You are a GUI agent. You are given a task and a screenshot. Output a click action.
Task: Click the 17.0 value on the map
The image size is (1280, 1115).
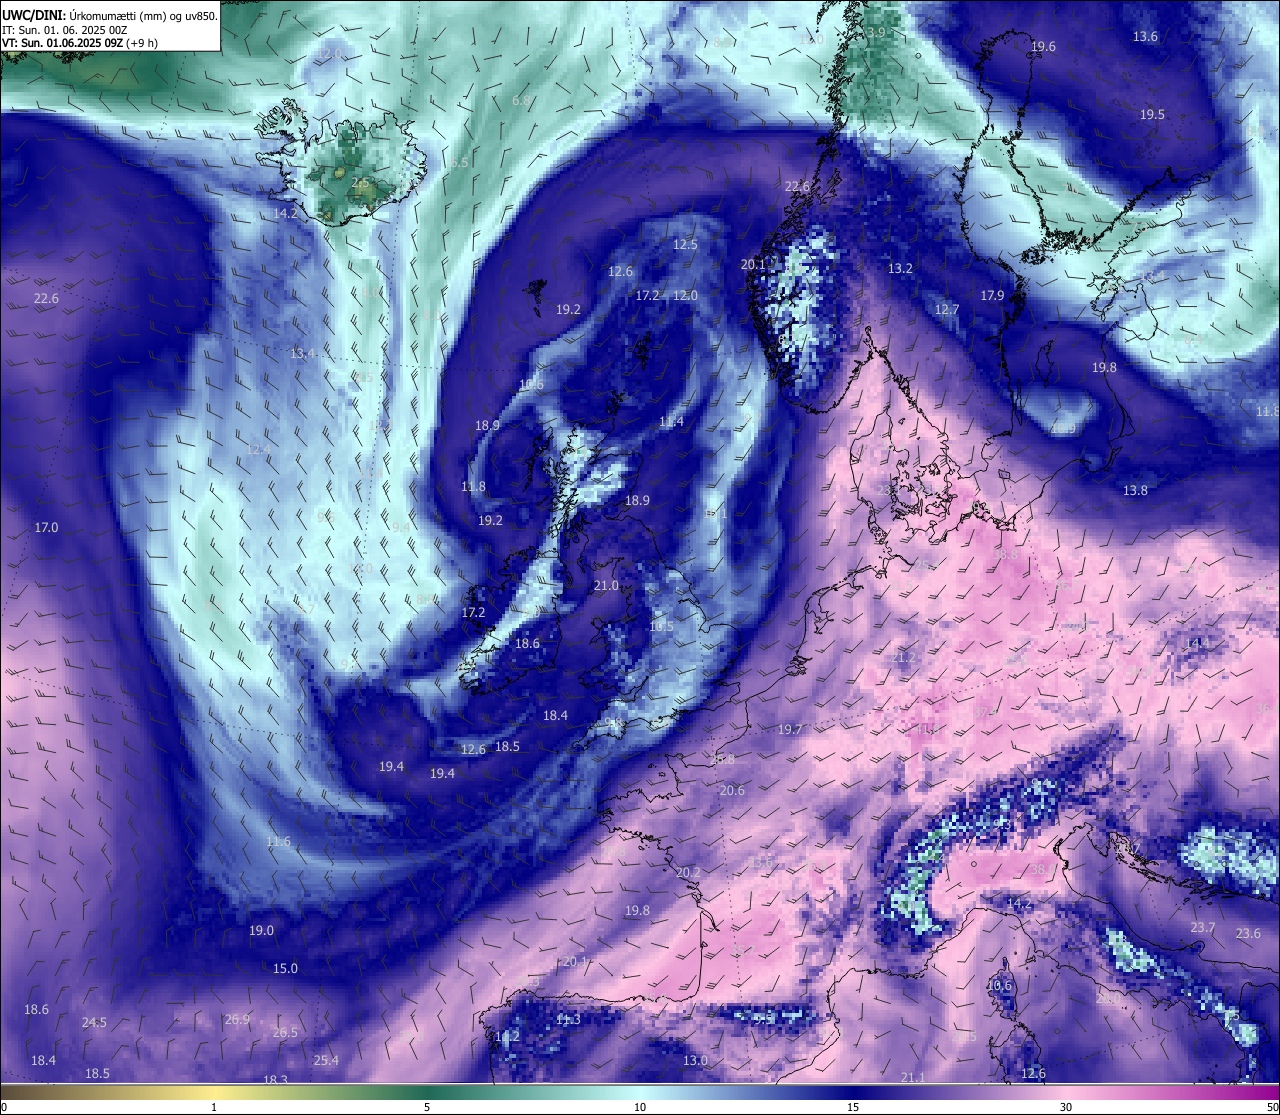click(x=46, y=528)
